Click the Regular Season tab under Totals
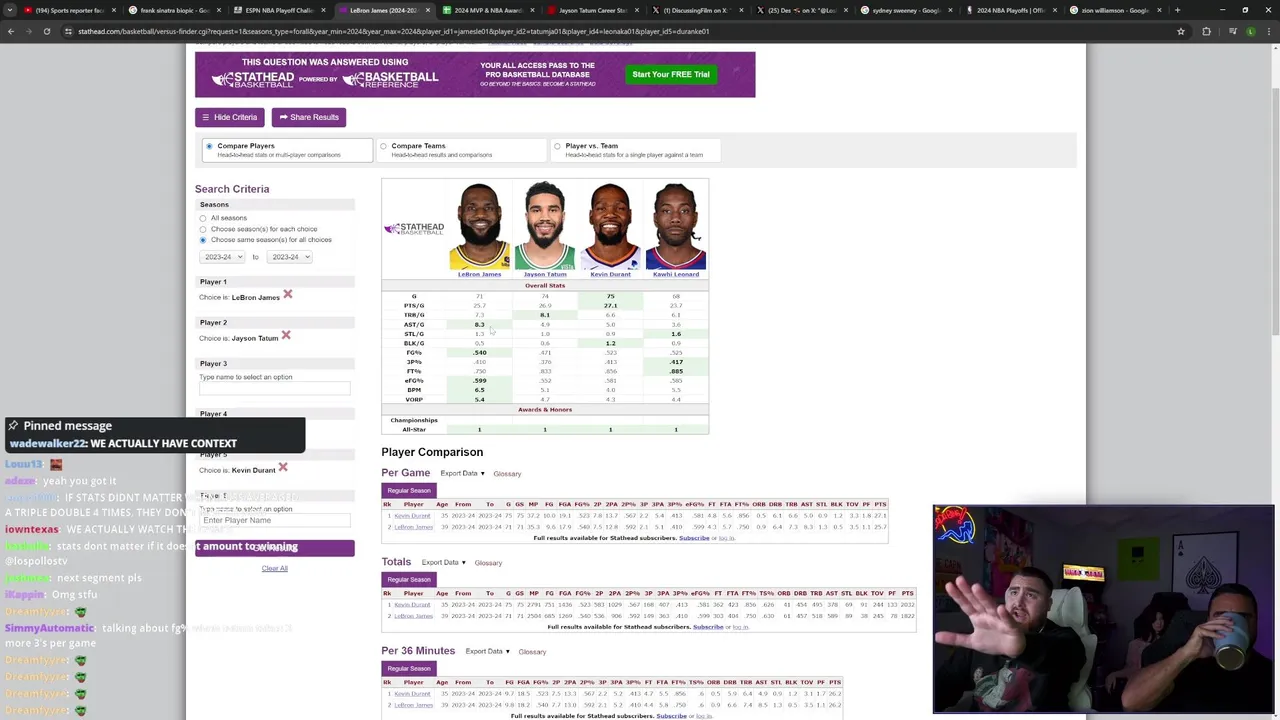Viewport: 1280px width, 720px height. (x=408, y=580)
